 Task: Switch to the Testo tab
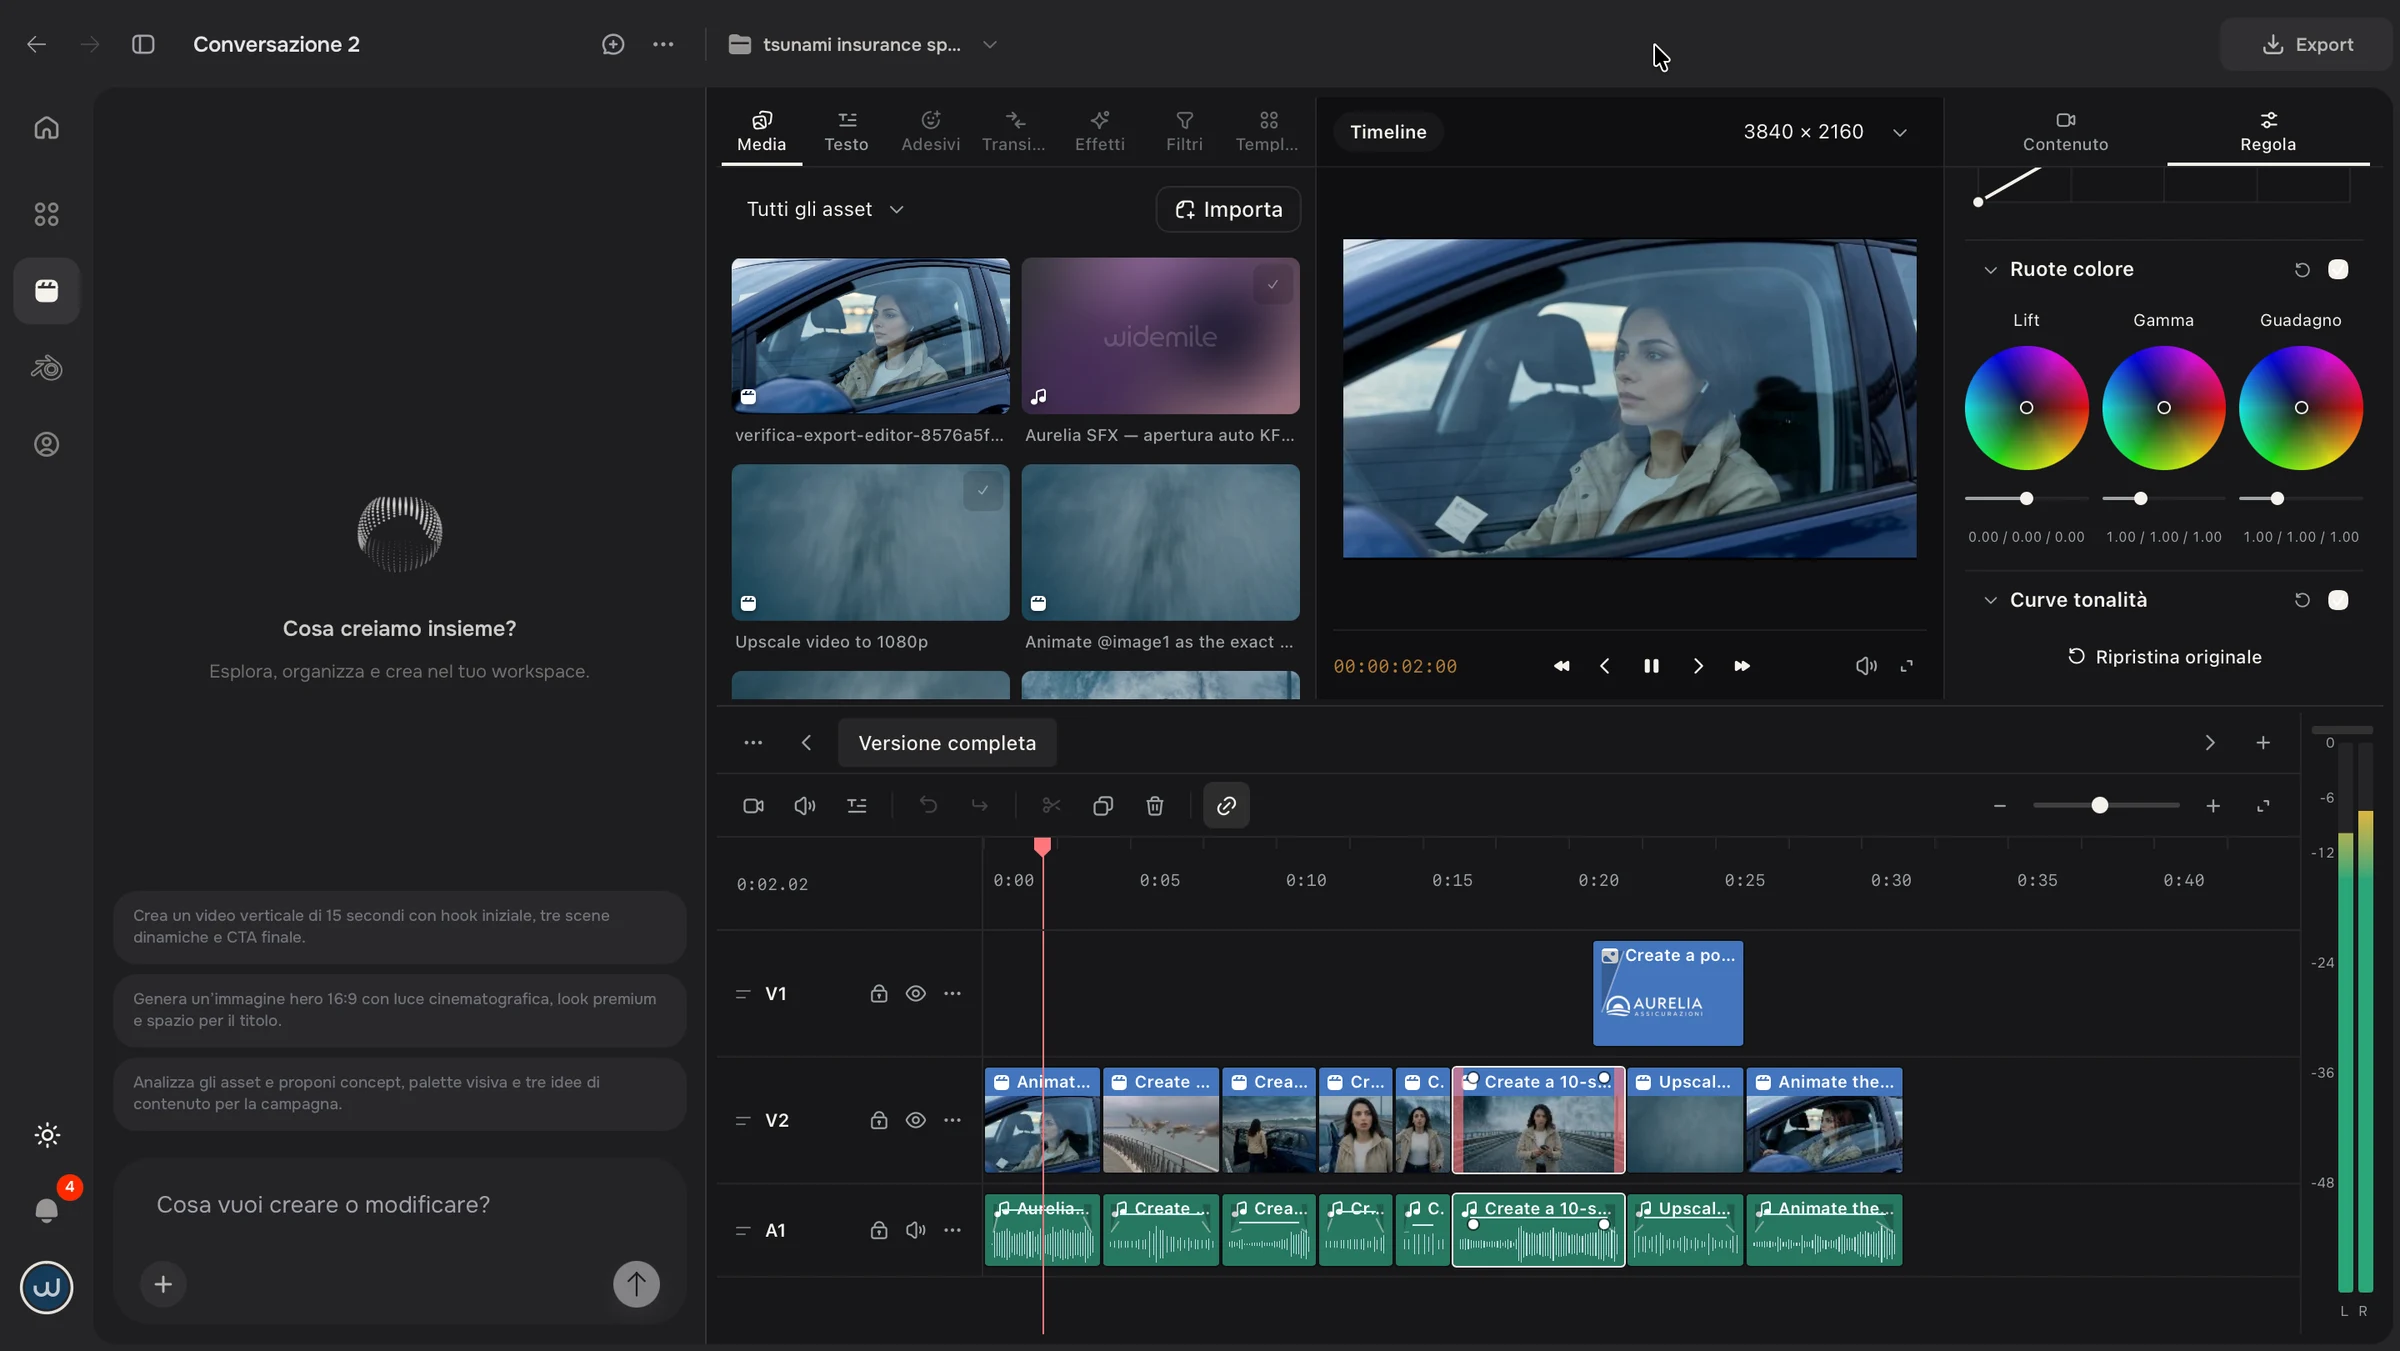(846, 132)
